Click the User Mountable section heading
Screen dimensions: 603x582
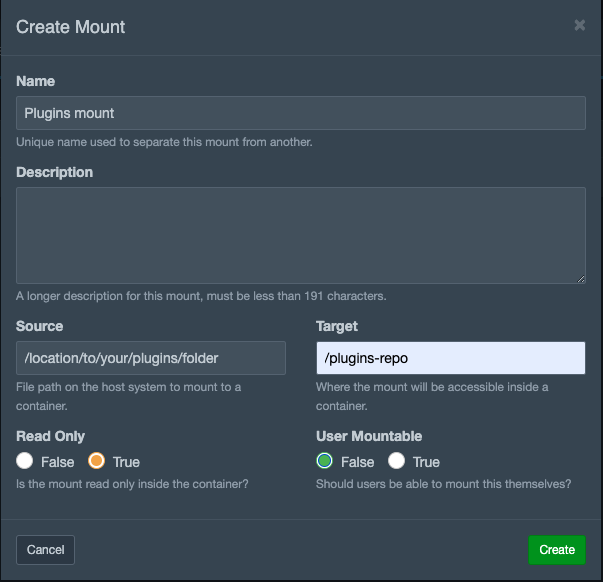click(369, 436)
